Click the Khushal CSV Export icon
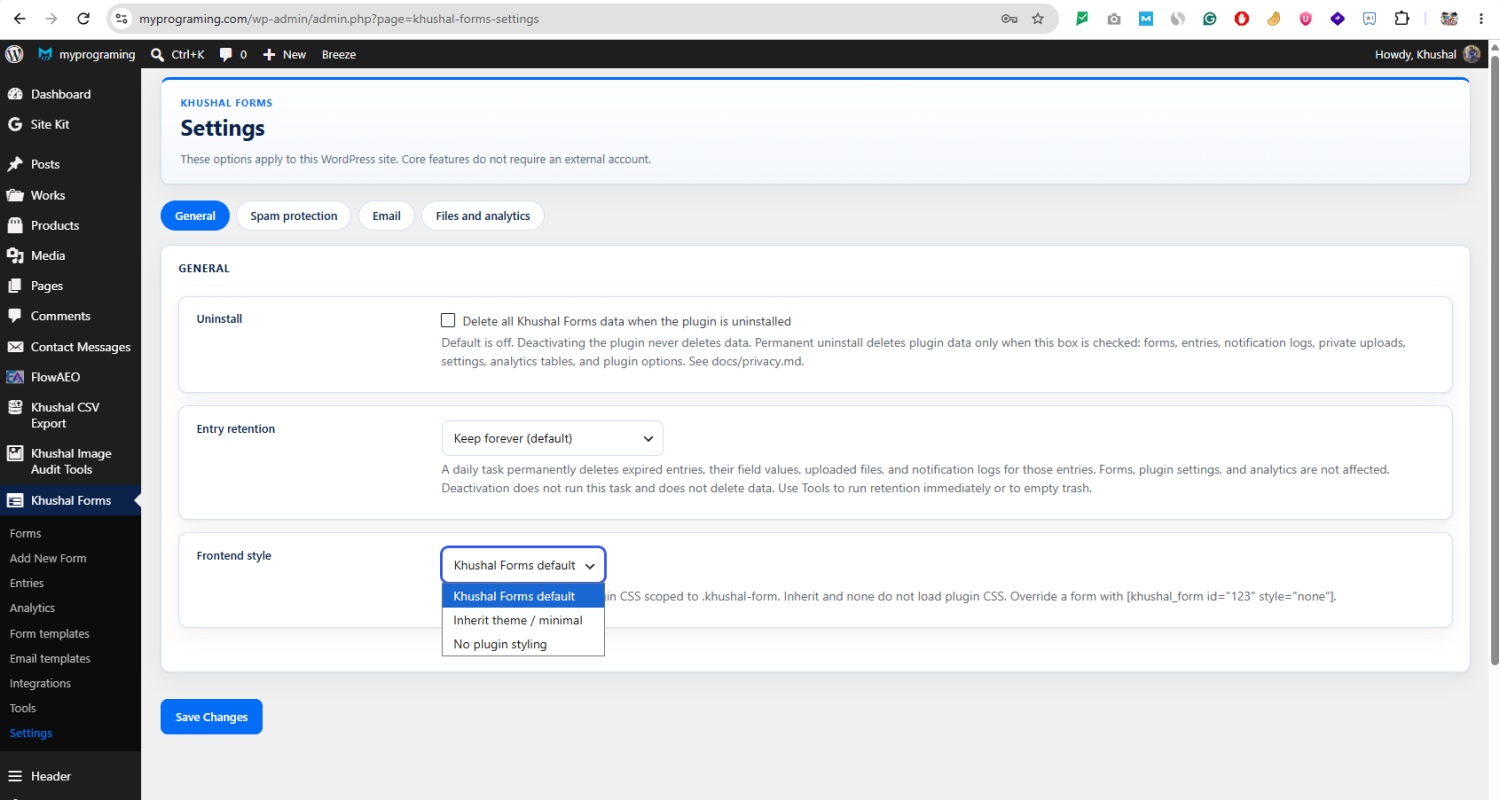 (x=15, y=408)
